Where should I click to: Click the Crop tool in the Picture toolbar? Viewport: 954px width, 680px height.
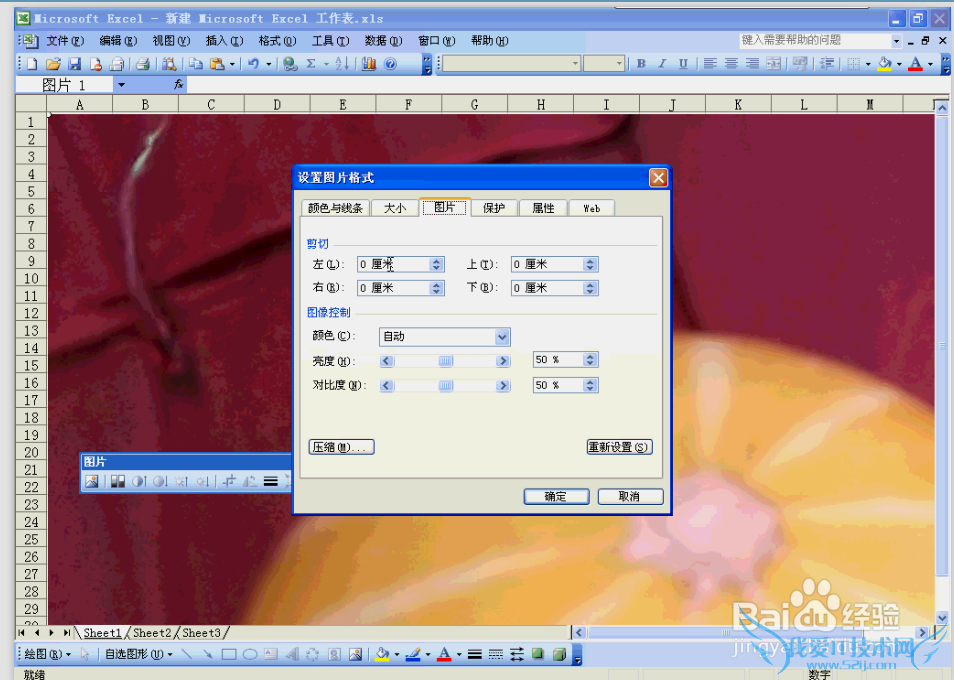click(228, 481)
